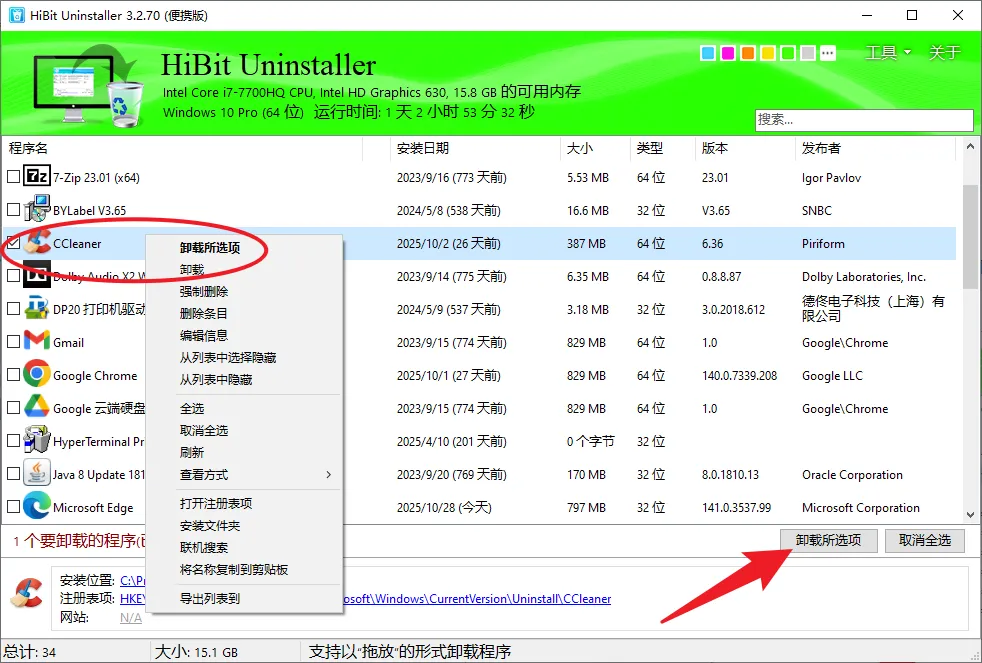Image resolution: width=982 pixels, height=663 pixels.
Task: Expand the 查看方式 submenu arrow
Action: (328, 475)
